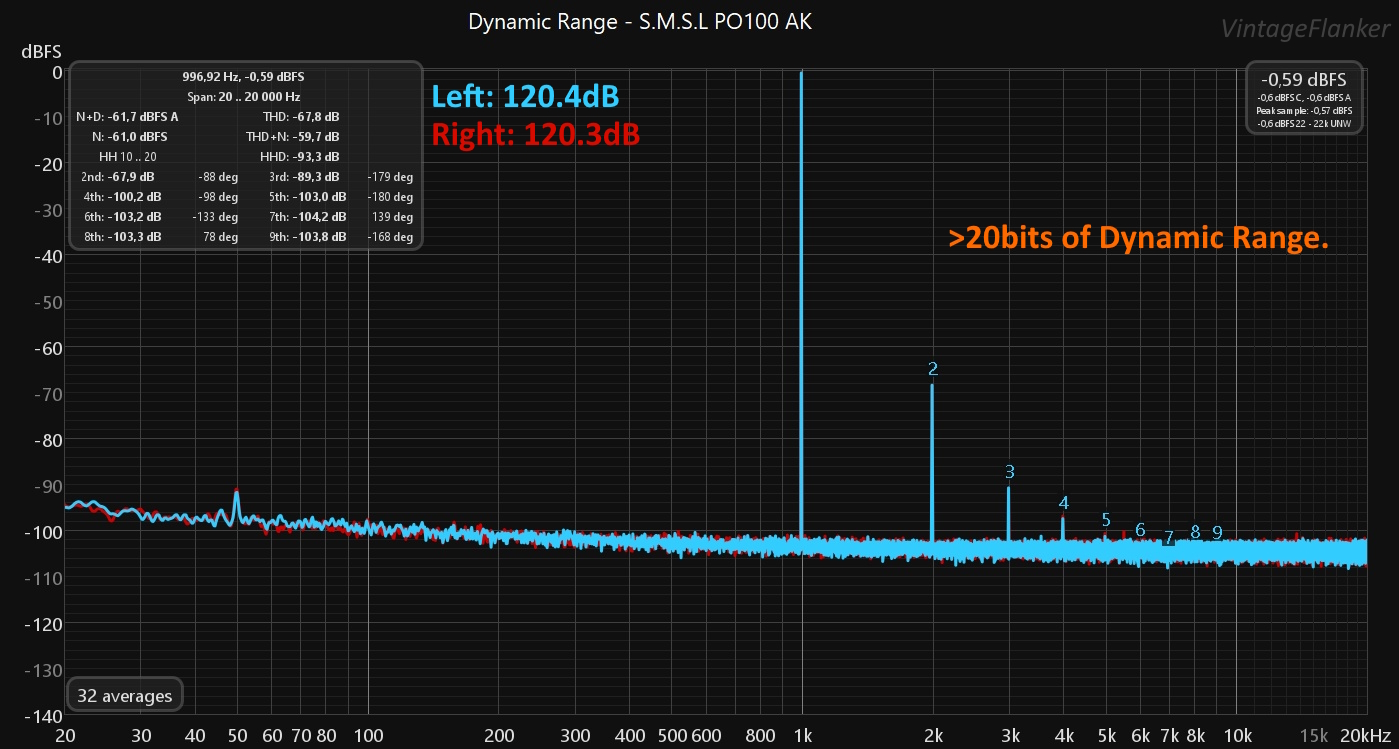Click the "-179 deg" phase of 3rd harmonic
Screen dimensions: 1399x749
pos(390,177)
